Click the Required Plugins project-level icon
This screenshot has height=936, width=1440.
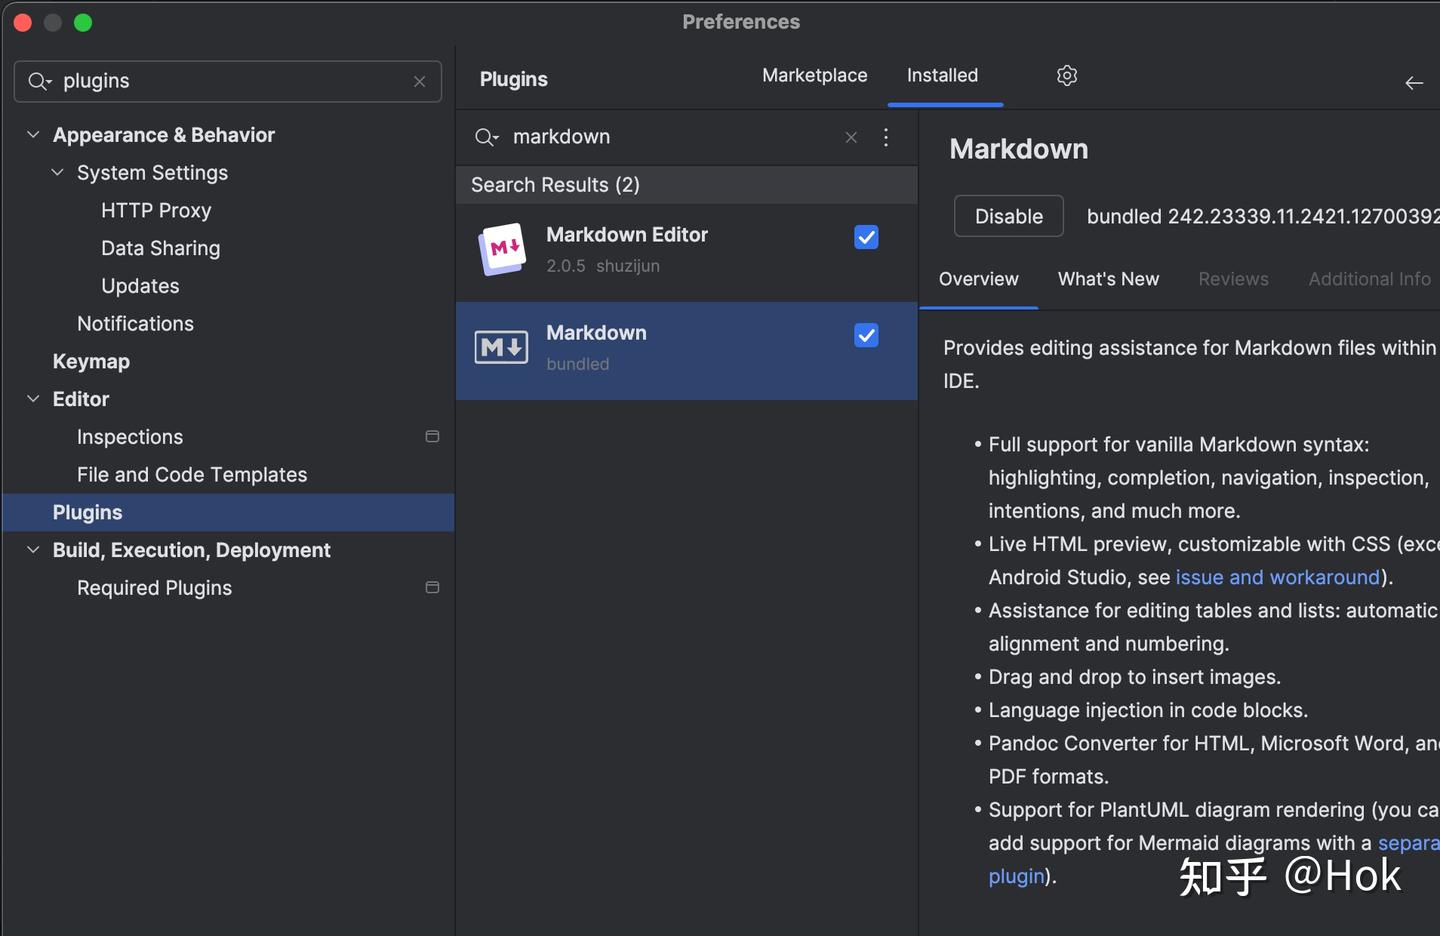pyautogui.click(x=432, y=588)
